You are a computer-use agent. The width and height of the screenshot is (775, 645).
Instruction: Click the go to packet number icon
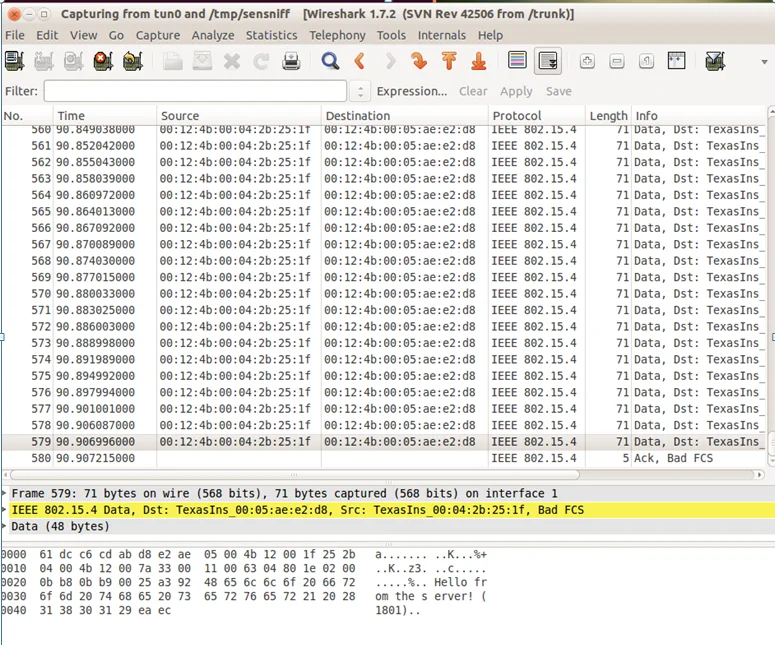tap(419, 61)
